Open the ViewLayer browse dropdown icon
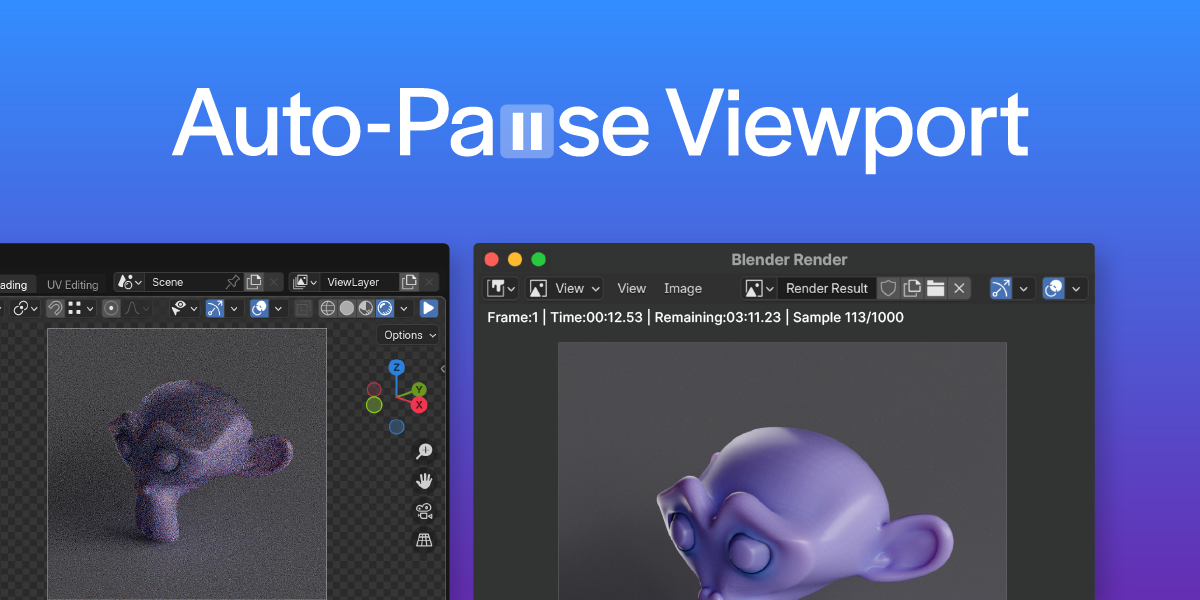The height and width of the screenshot is (600, 1200). click(x=305, y=282)
